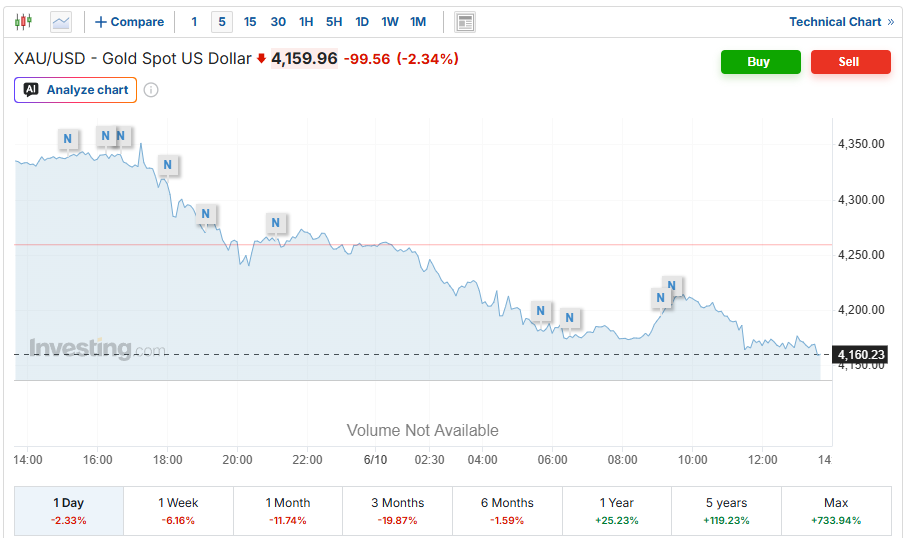Open the news marker at the 18:00 gridline
Image resolution: width=909 pixels, height=538 pixels.
pyautogui.click(x=168, y=165)
